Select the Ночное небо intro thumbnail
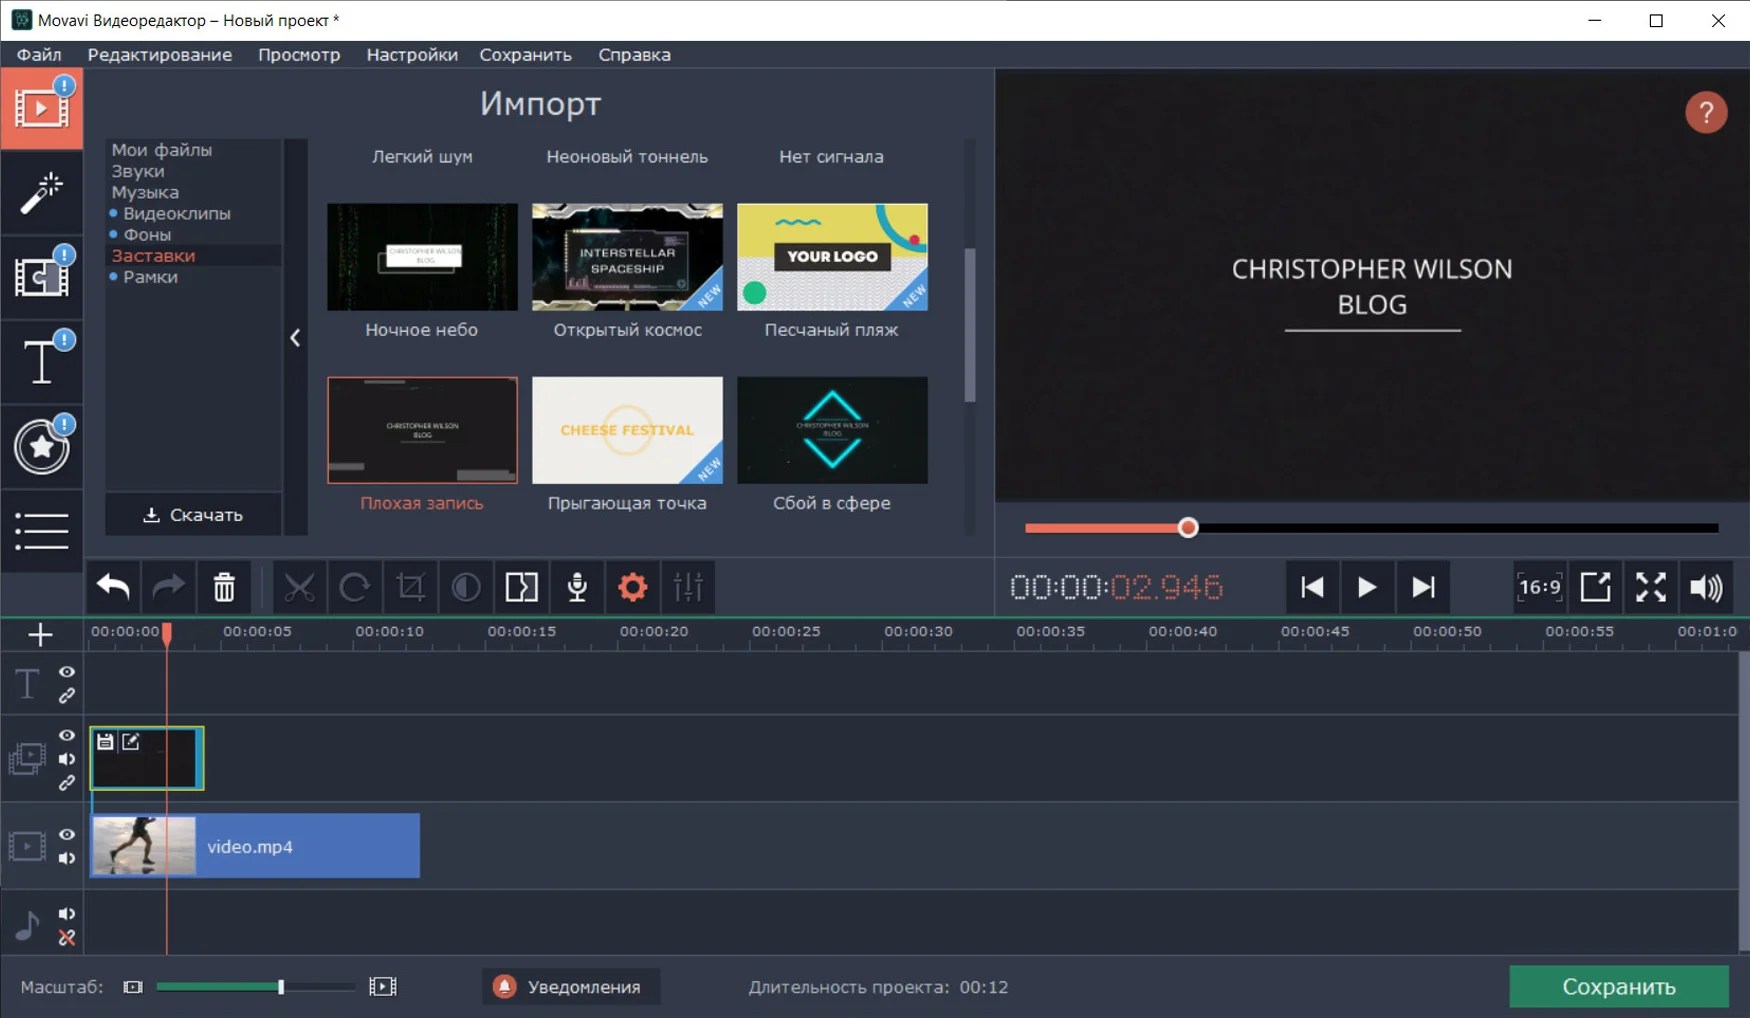 [422, 257]
